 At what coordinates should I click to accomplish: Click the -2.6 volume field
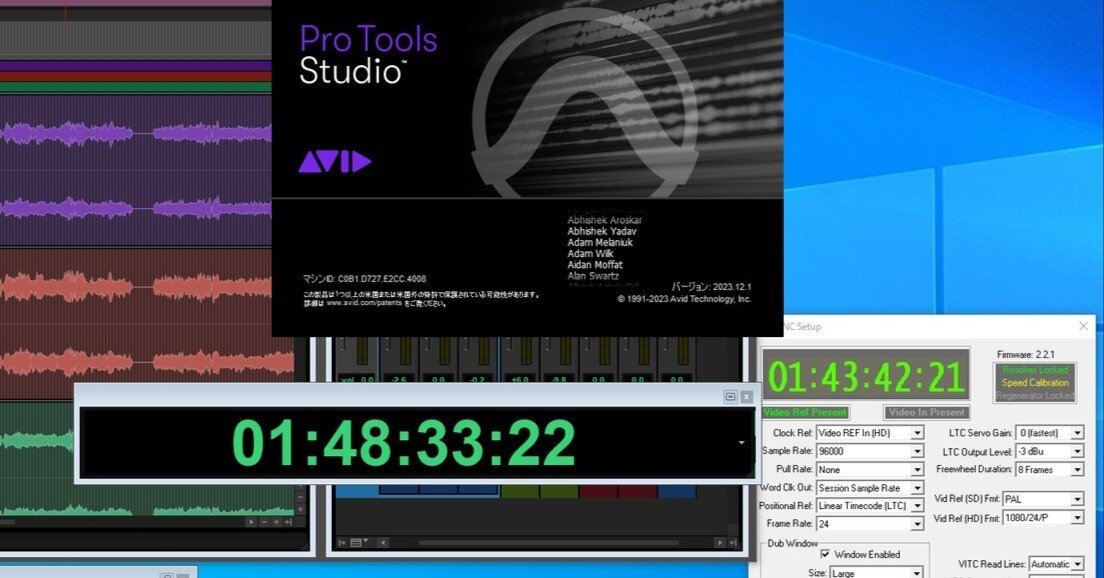[x=399, y=380]
